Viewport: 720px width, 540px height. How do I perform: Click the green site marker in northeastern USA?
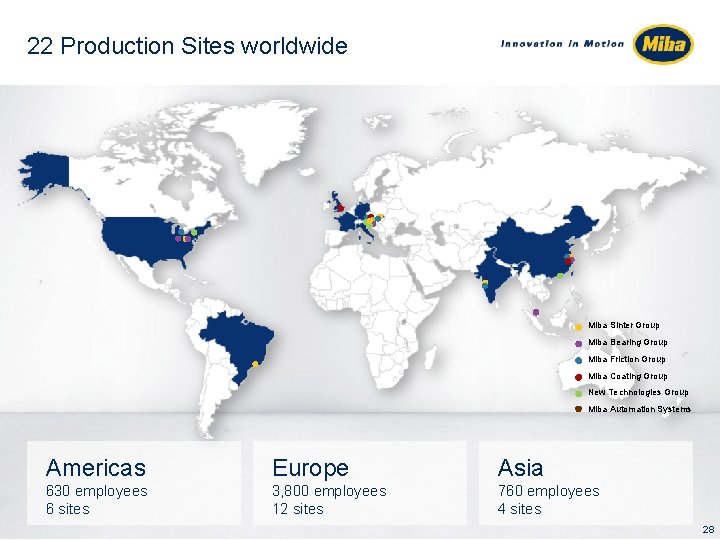[194, 232]
